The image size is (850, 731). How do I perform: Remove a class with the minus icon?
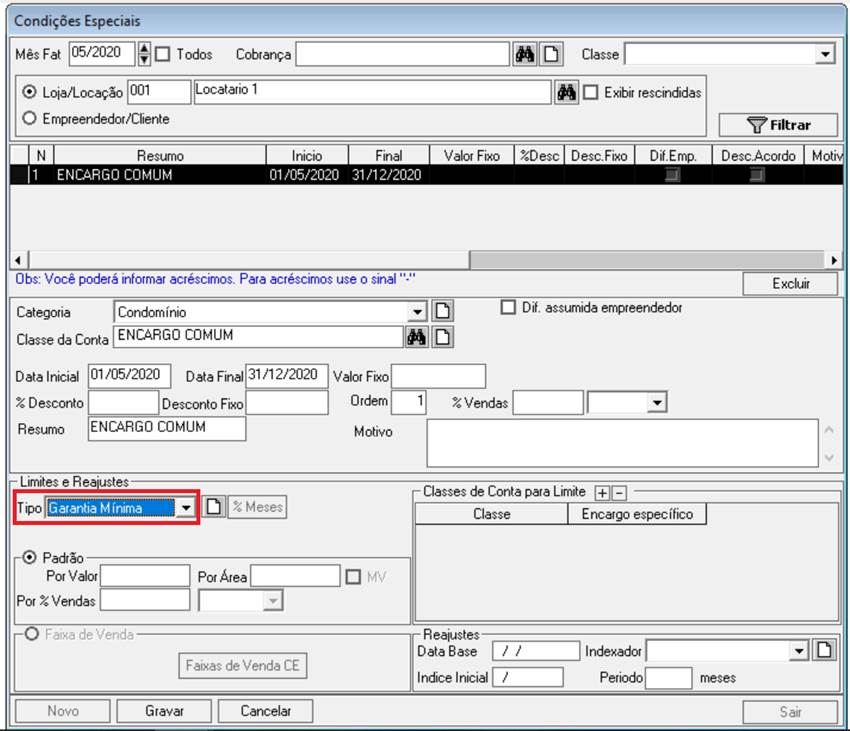click(619, 493)
